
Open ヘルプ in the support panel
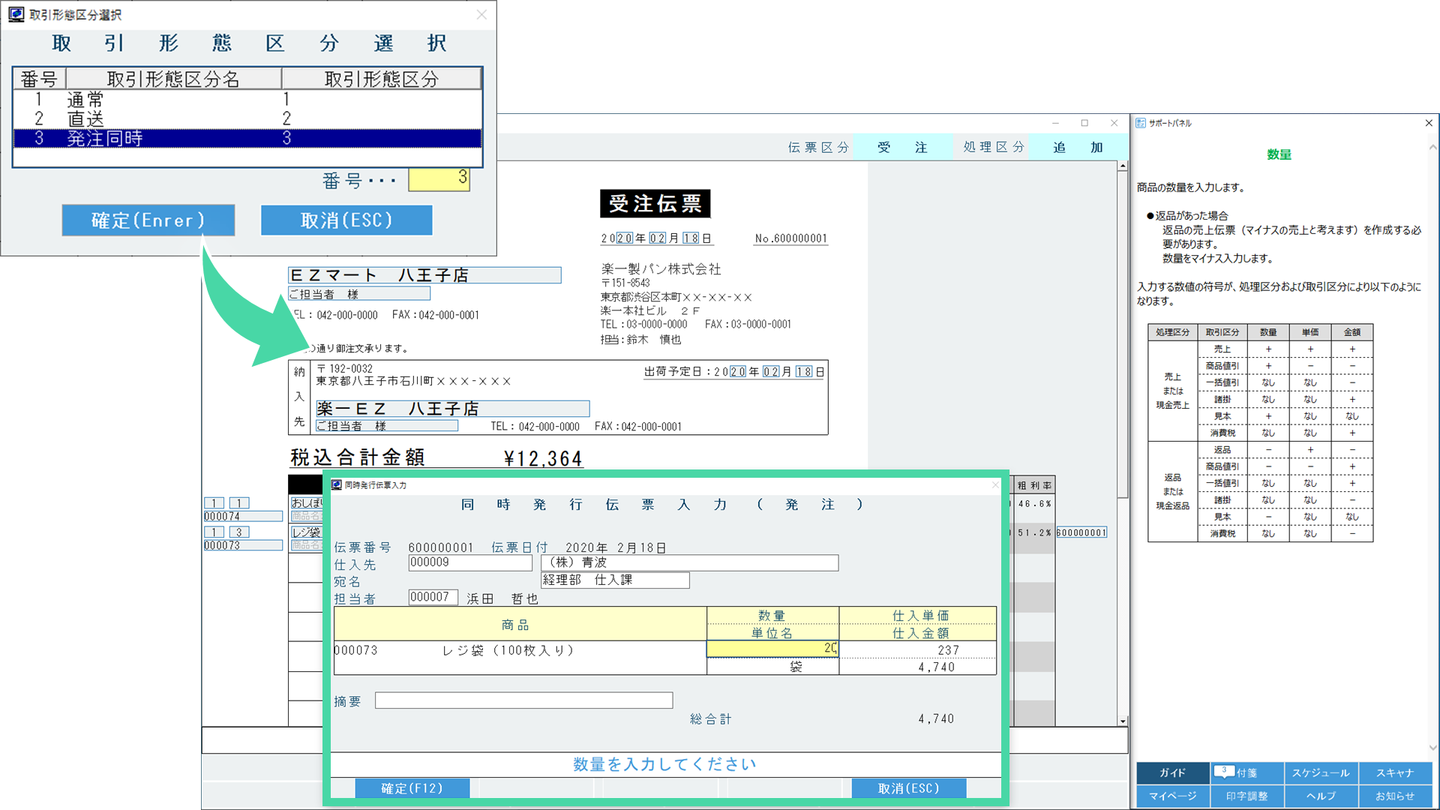(1321, 796)
